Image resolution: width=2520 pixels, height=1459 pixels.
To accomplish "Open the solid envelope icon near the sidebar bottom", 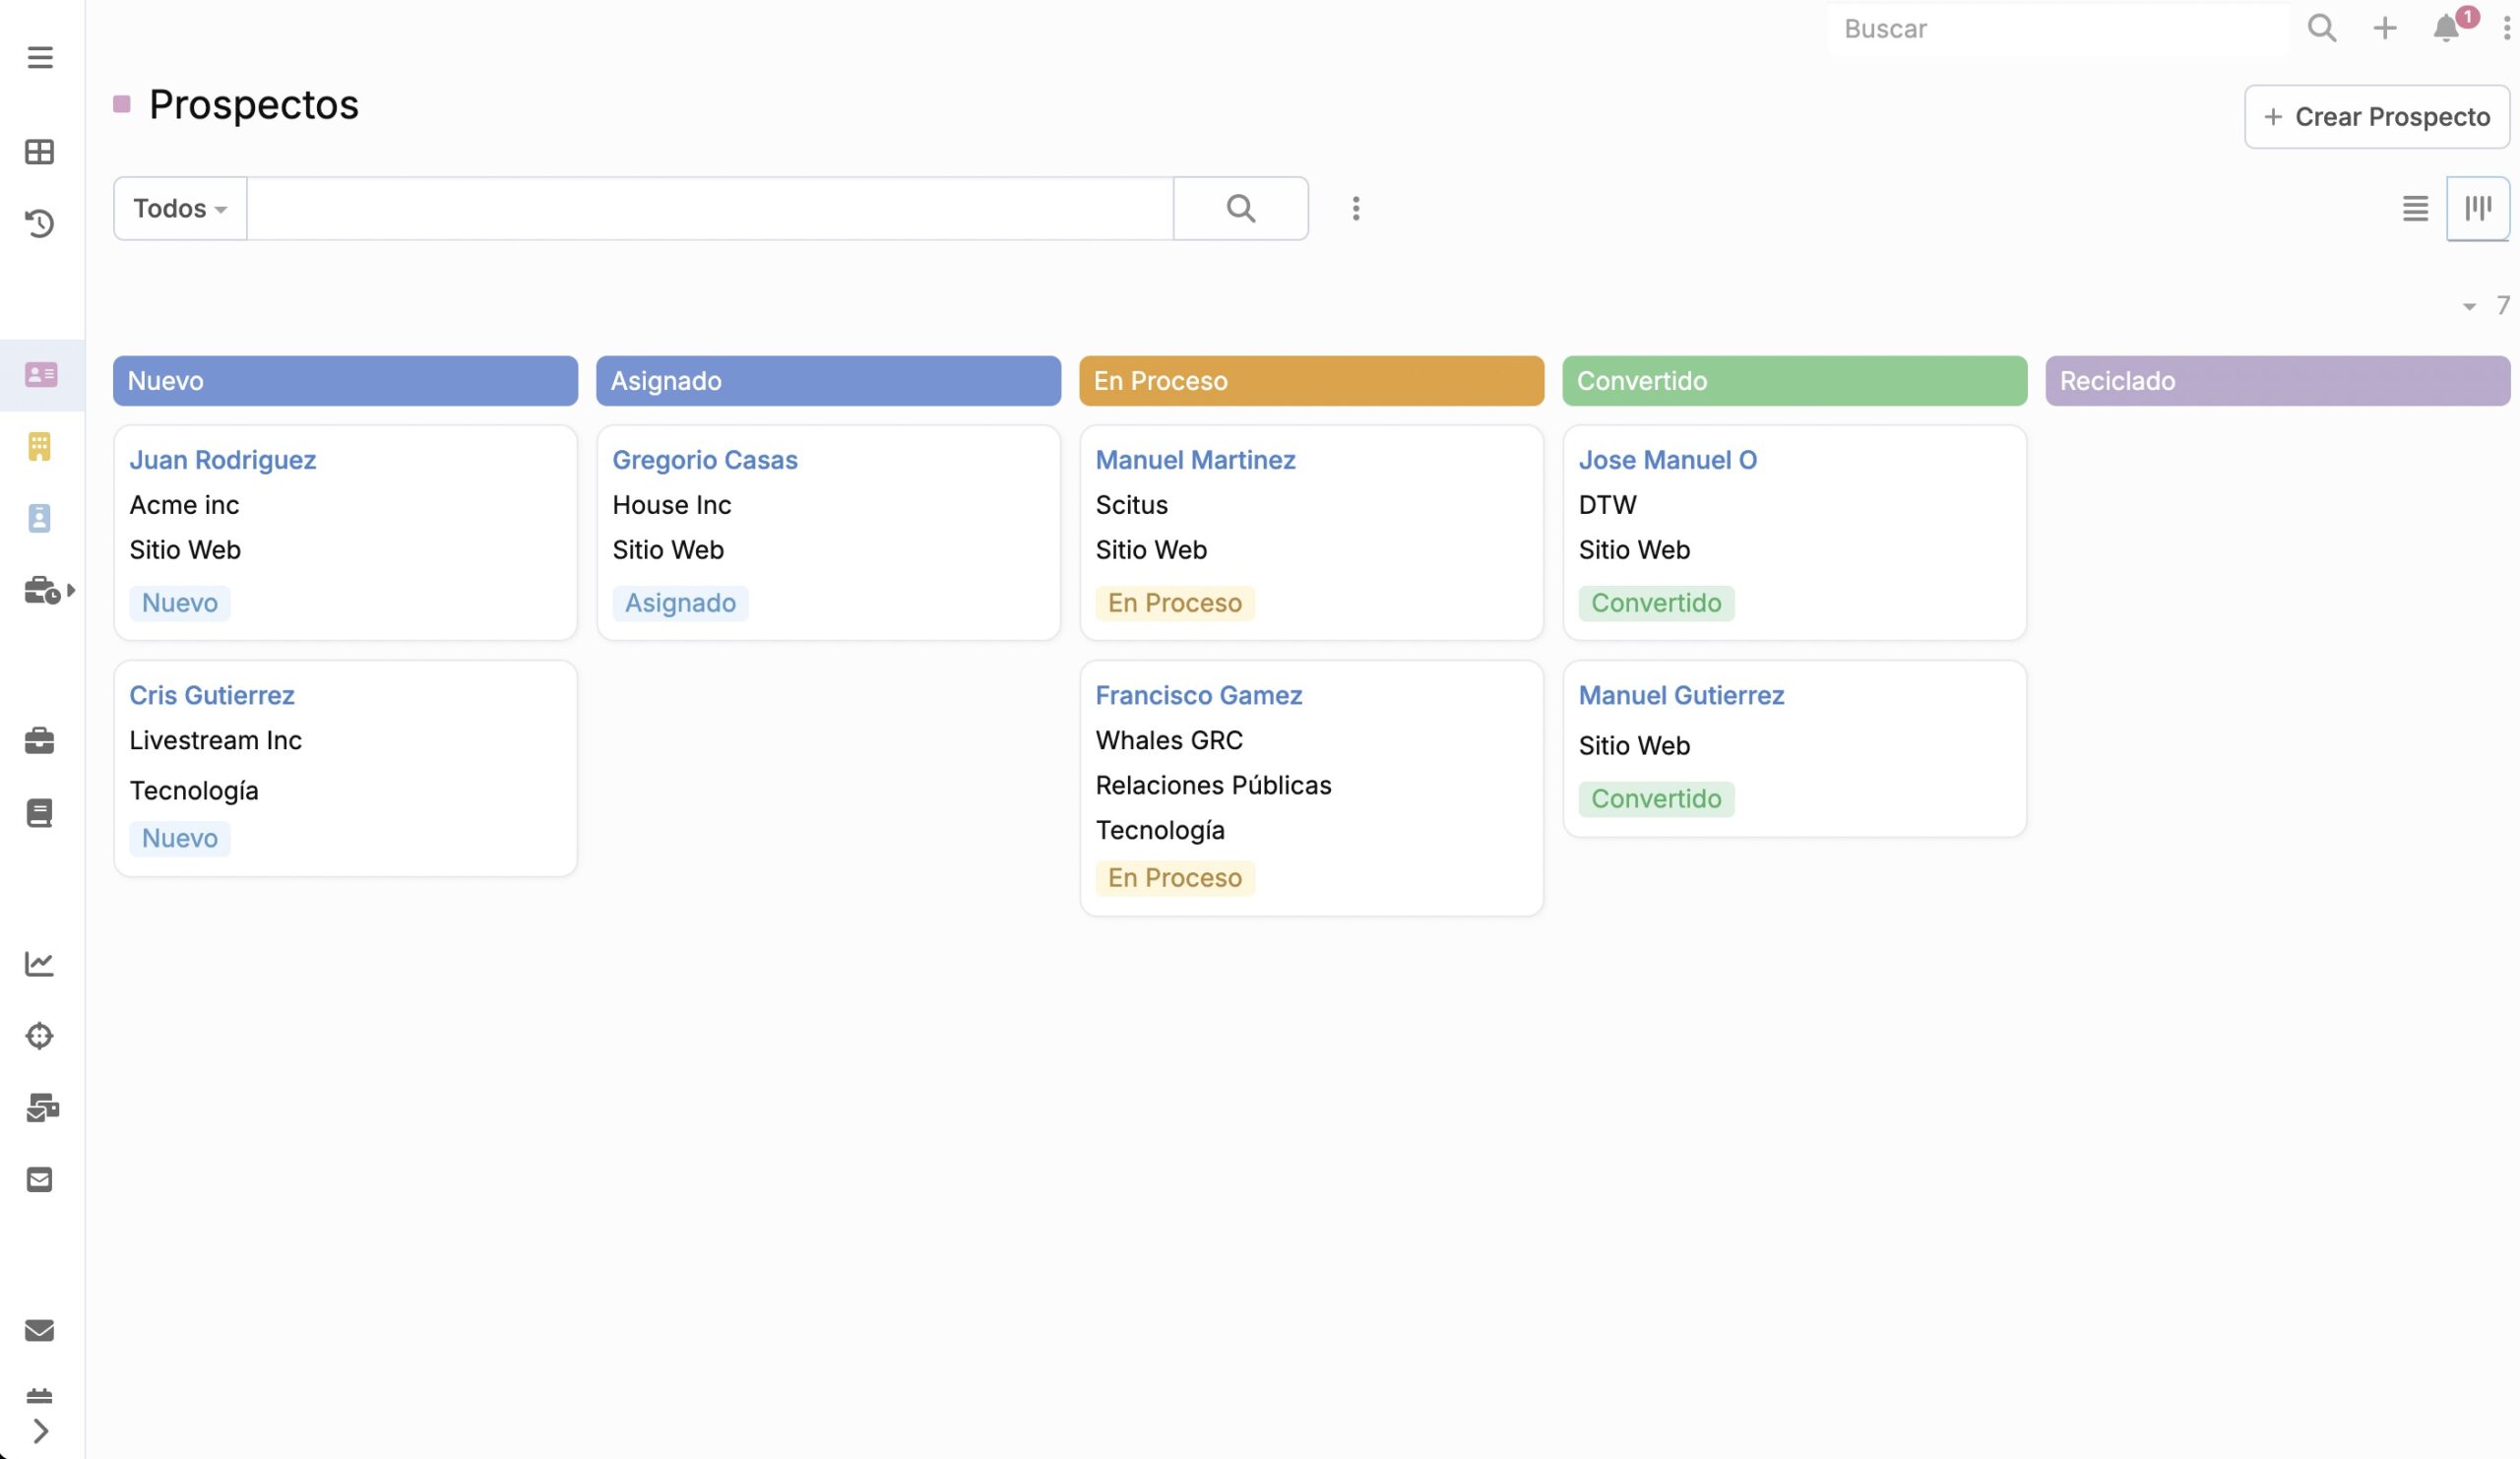I will [40, 1330].
